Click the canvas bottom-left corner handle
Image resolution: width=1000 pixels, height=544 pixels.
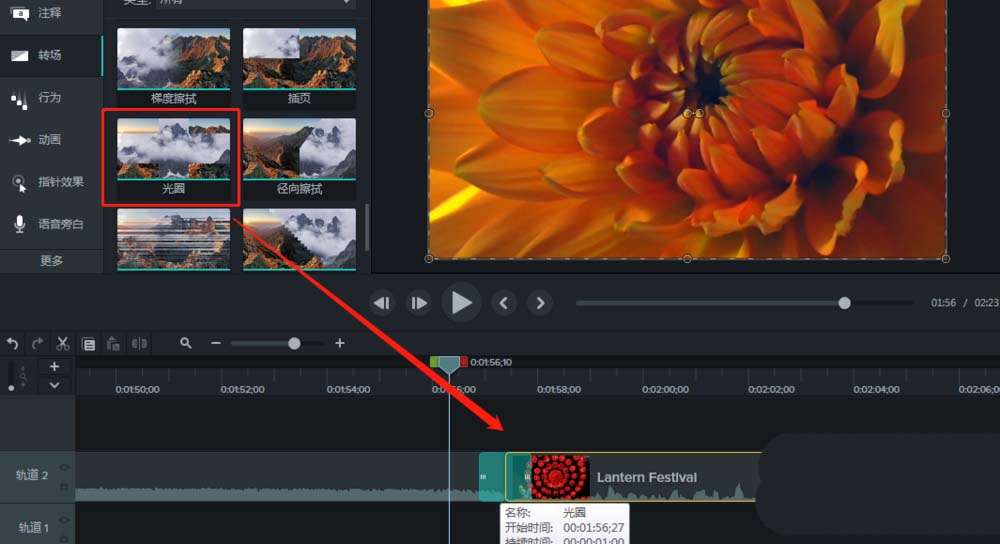(x=429, y=258)
